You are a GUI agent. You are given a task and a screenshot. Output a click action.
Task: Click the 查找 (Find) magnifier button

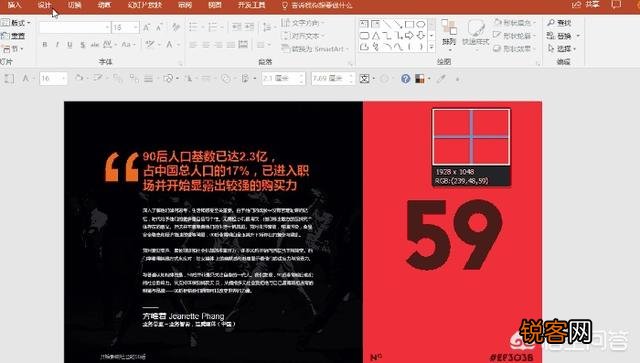(x=560, y=23)
